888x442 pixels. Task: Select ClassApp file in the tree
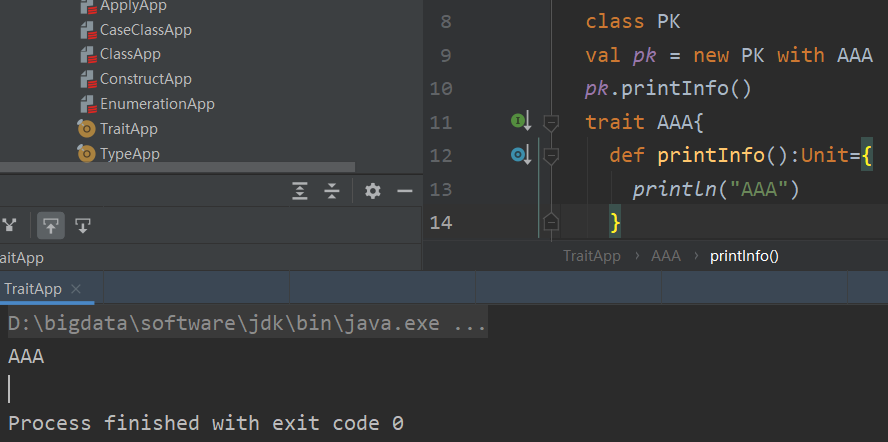pyautogui.click(x=130, y=54)
